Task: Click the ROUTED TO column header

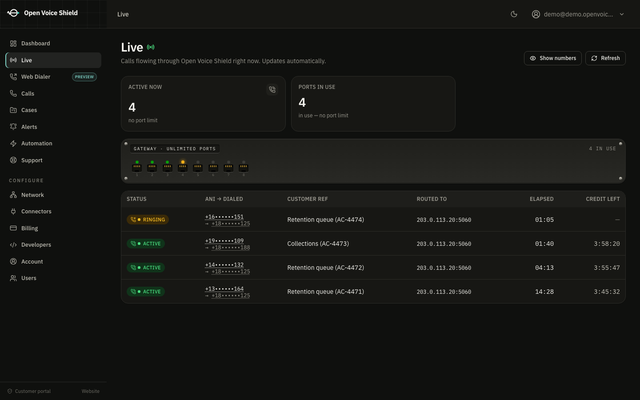Action: (431, 199)
